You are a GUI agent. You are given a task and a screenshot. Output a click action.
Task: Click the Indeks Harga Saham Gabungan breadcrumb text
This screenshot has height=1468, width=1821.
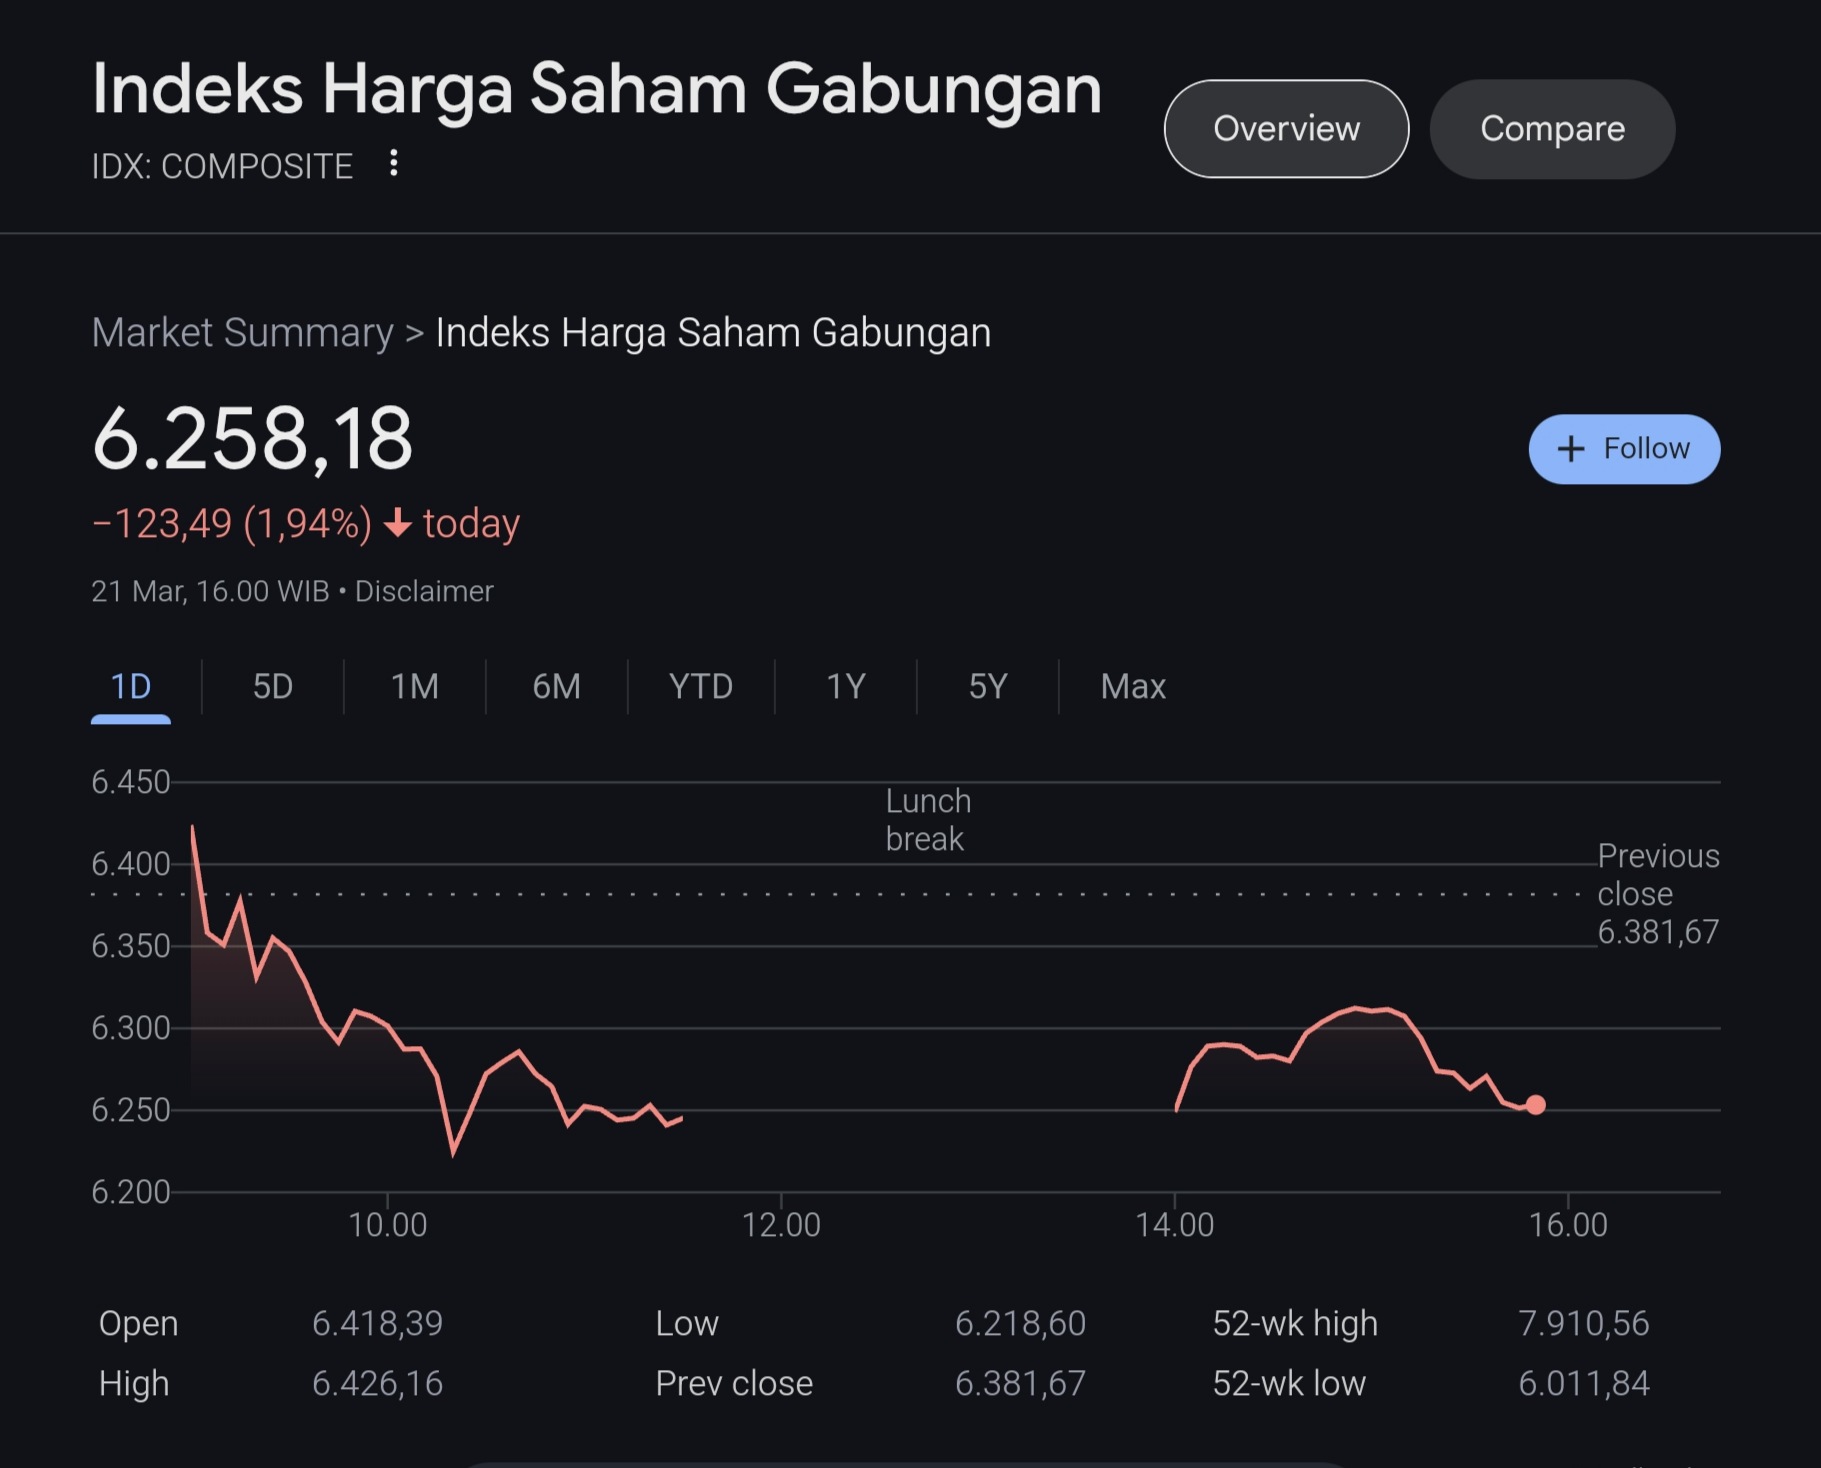[713, 333]
